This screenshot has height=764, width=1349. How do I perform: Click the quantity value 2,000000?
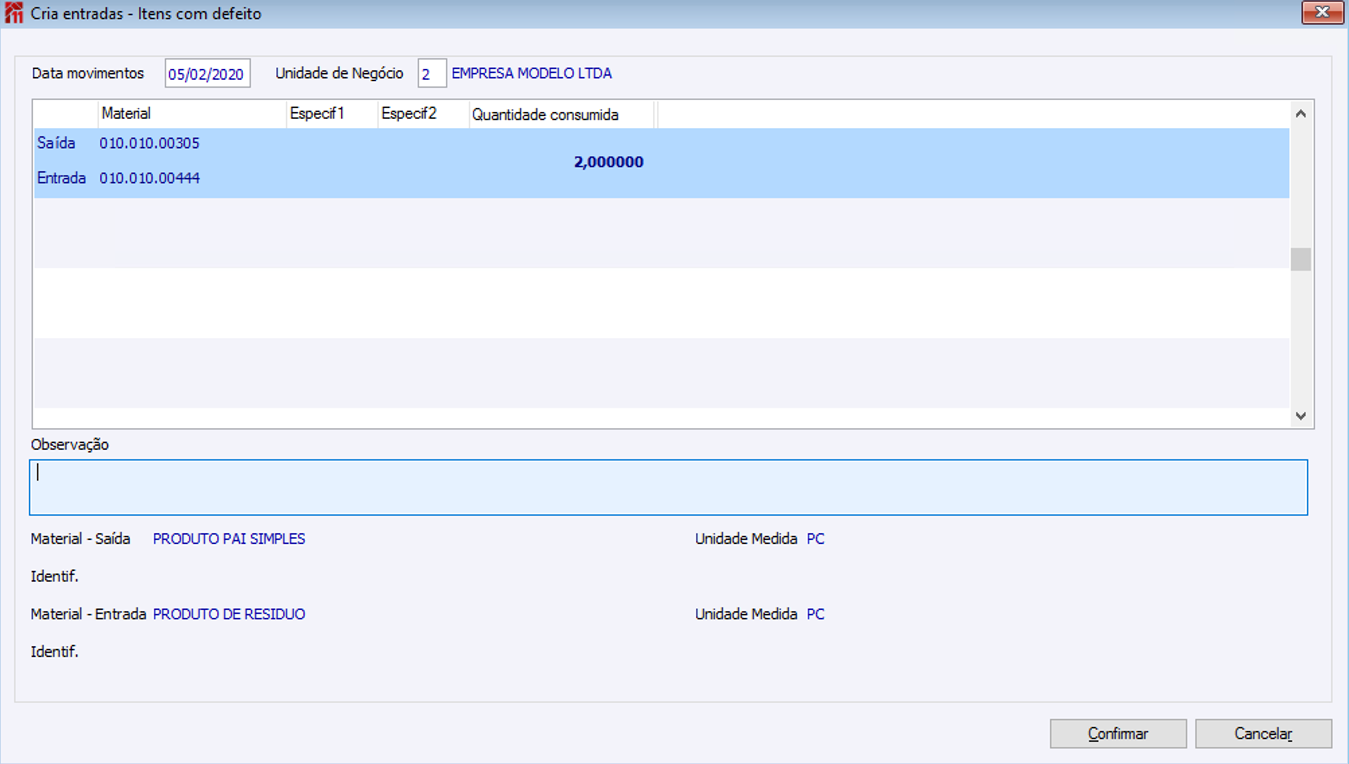pos(609,162)
